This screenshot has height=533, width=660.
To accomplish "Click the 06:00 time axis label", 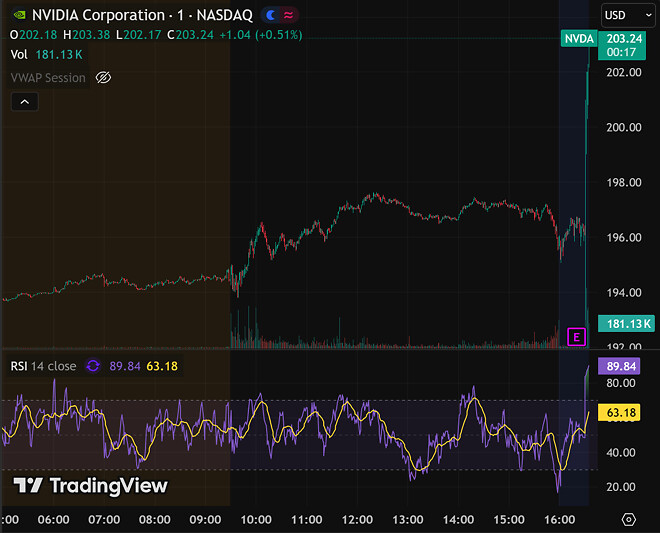I will click(53, 520).
